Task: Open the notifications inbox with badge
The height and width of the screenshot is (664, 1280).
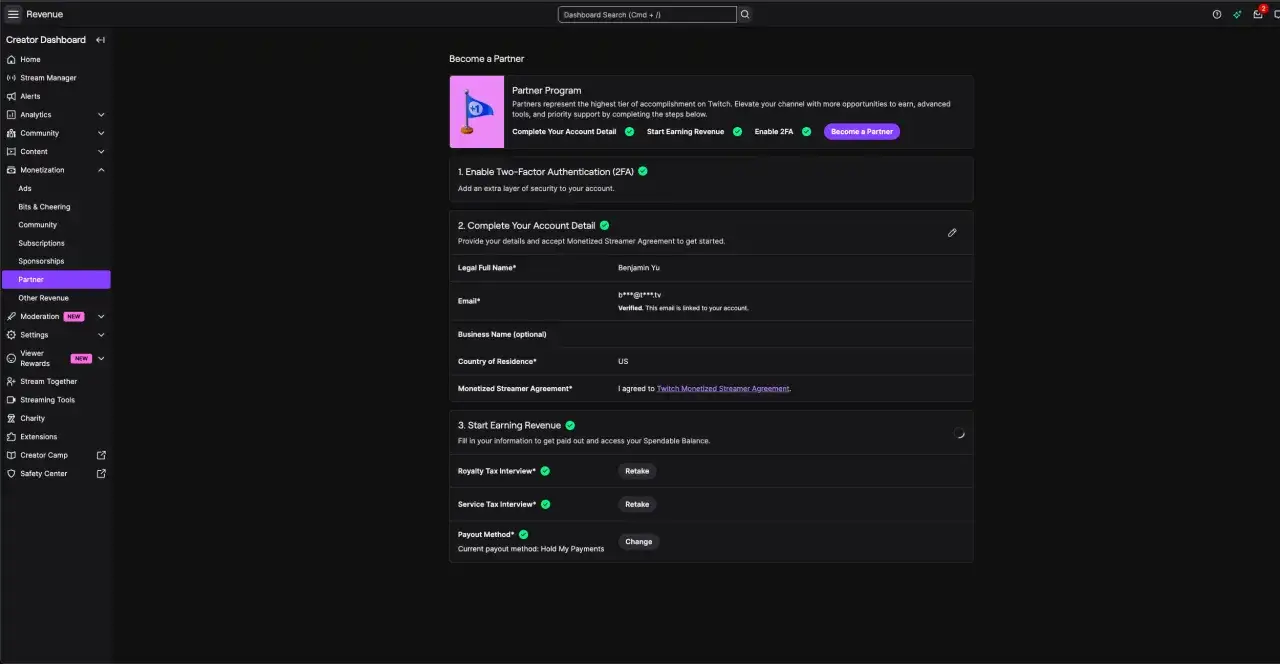Action: tap(1258, 14)
